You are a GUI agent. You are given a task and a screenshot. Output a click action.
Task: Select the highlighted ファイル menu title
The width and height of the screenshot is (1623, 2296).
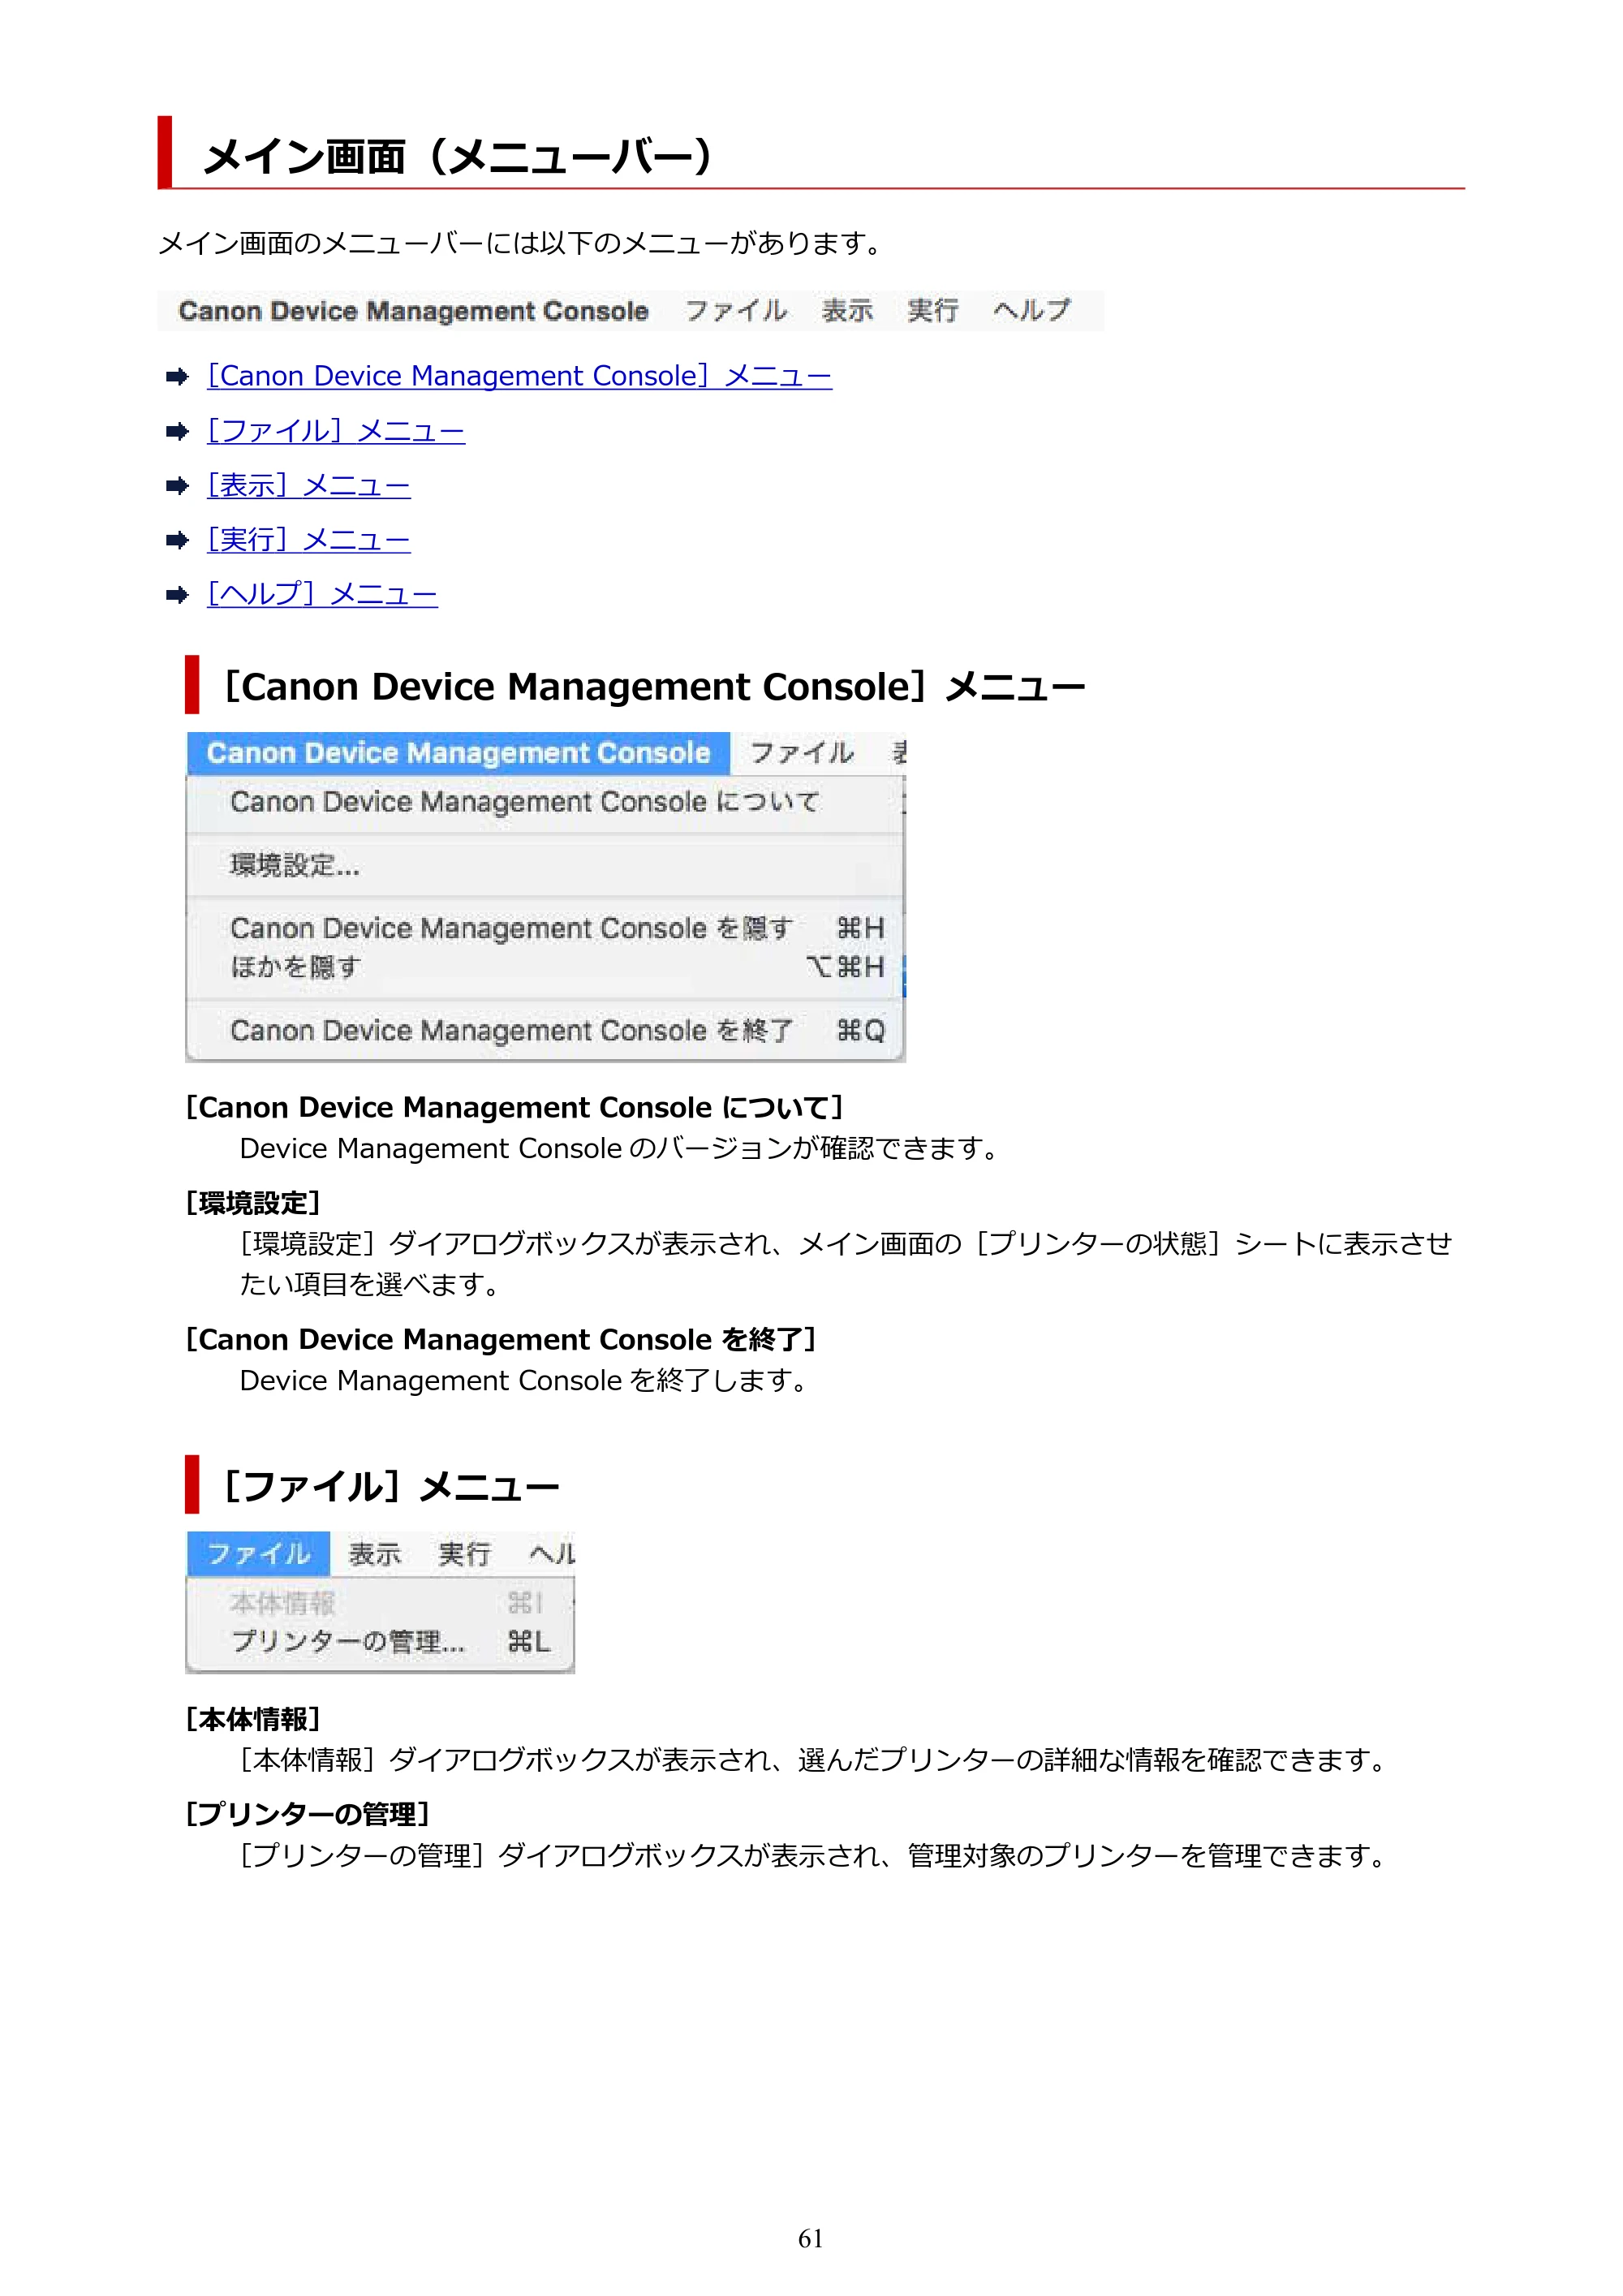[259, 1554]
